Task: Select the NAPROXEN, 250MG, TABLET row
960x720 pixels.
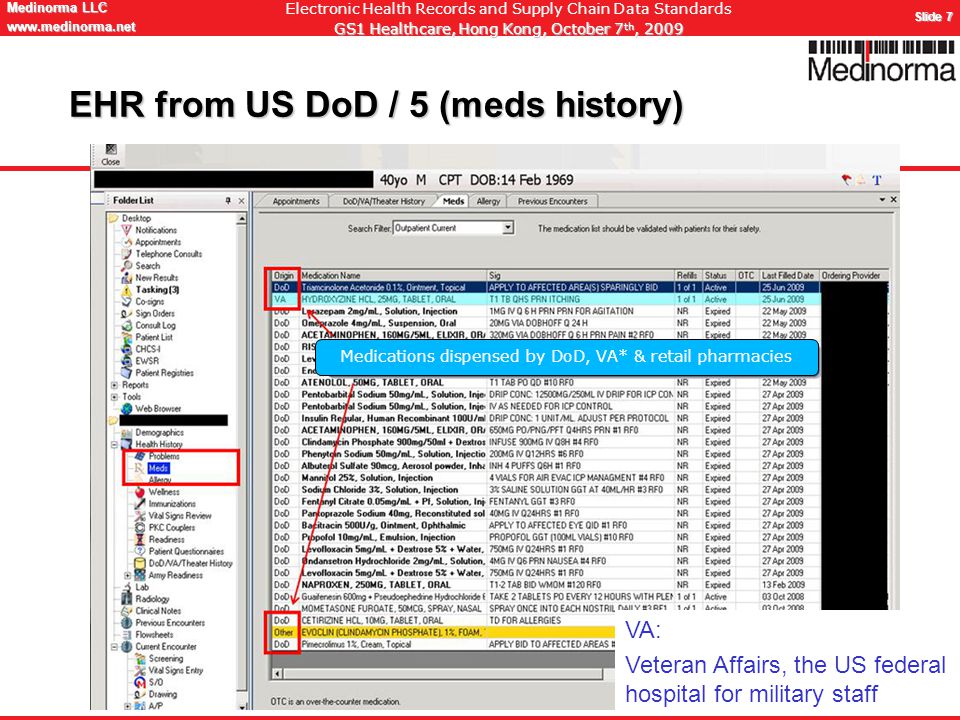Action: click(546, 585)
